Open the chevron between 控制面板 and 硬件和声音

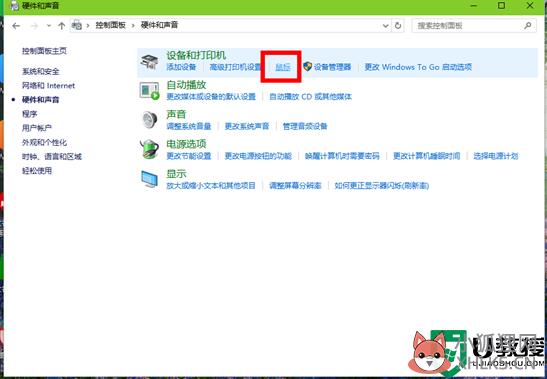coord(133,25)
